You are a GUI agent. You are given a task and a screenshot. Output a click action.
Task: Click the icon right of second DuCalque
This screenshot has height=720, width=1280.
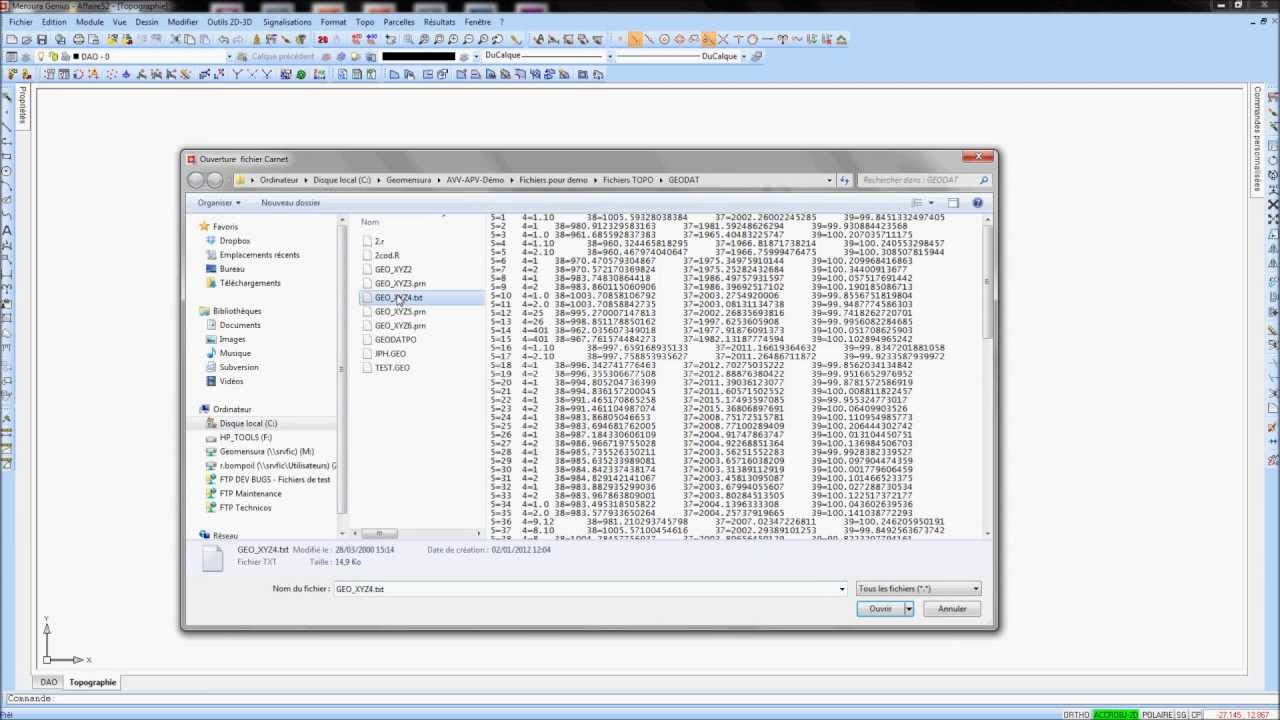click(x=757, y=57)
